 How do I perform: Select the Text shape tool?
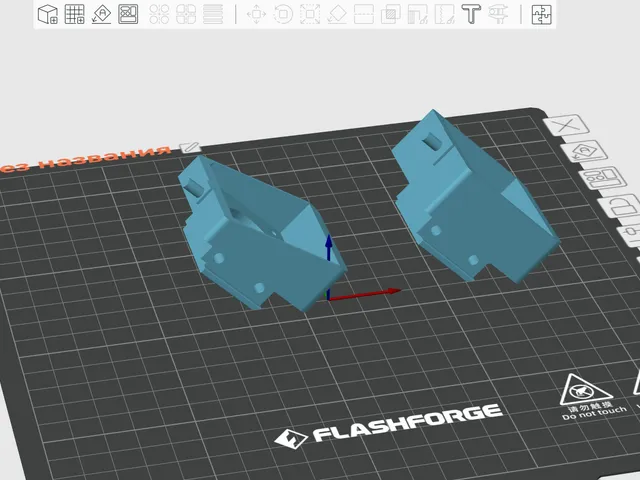click(471, 14)
